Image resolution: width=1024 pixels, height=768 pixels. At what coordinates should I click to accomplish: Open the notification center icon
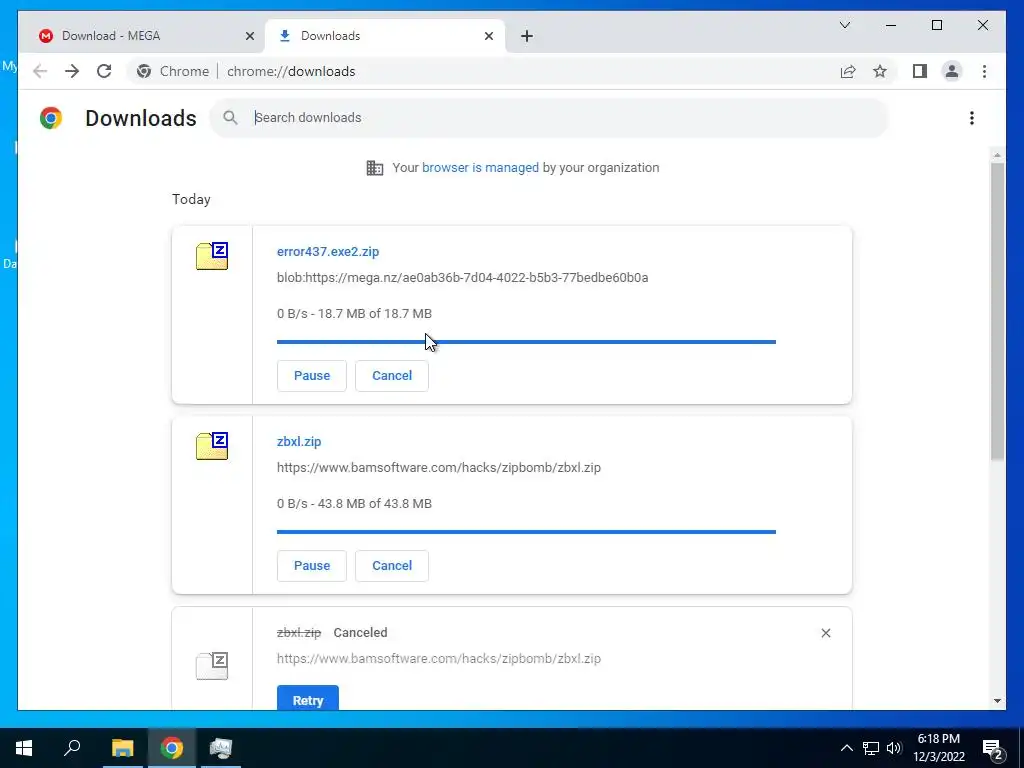993,749
